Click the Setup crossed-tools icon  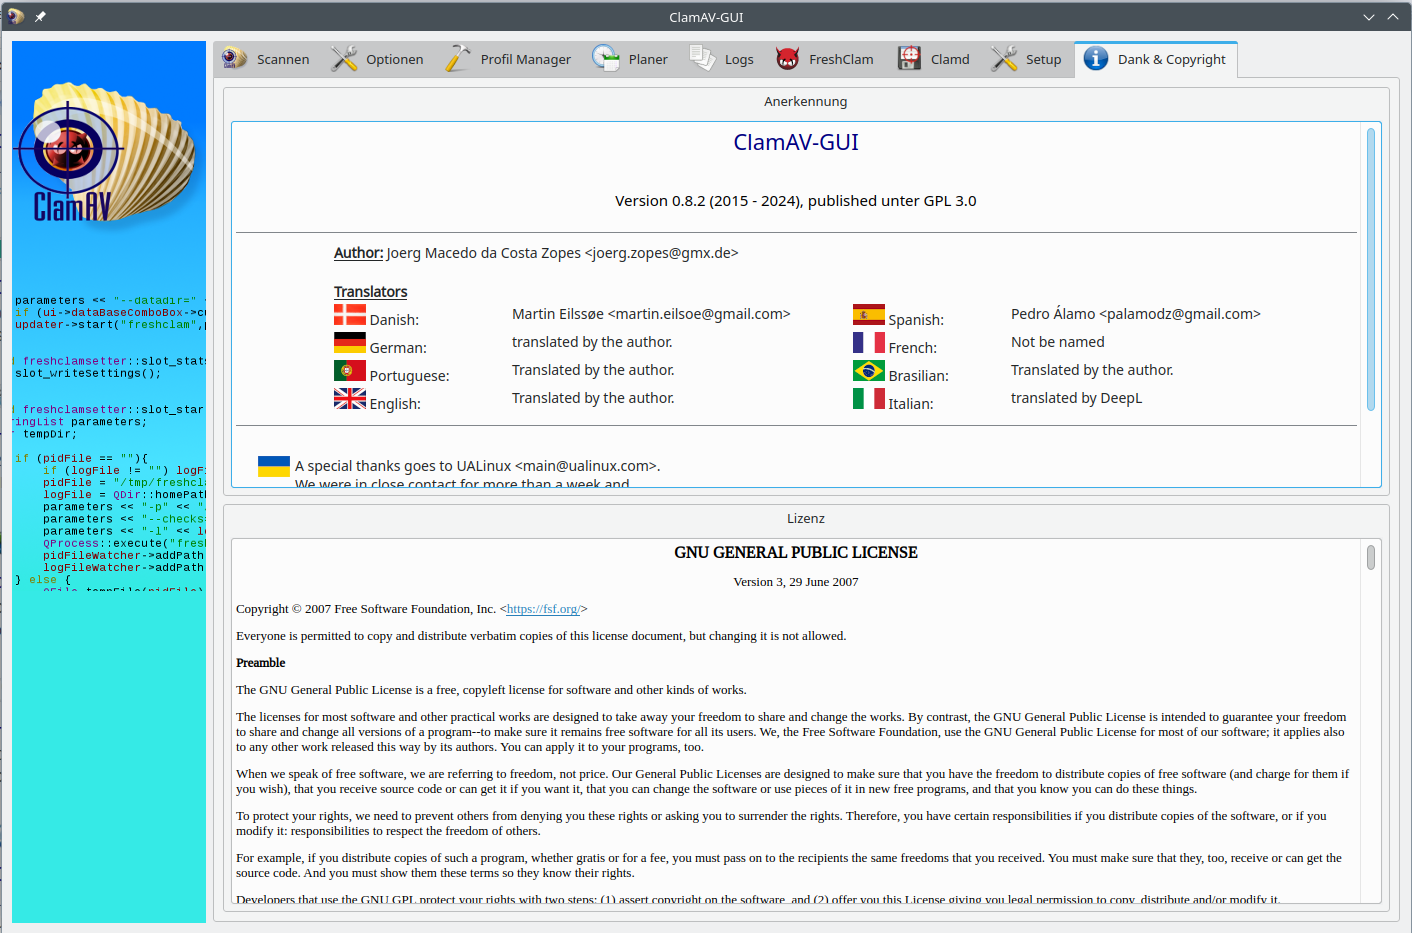click(1002, 58)
